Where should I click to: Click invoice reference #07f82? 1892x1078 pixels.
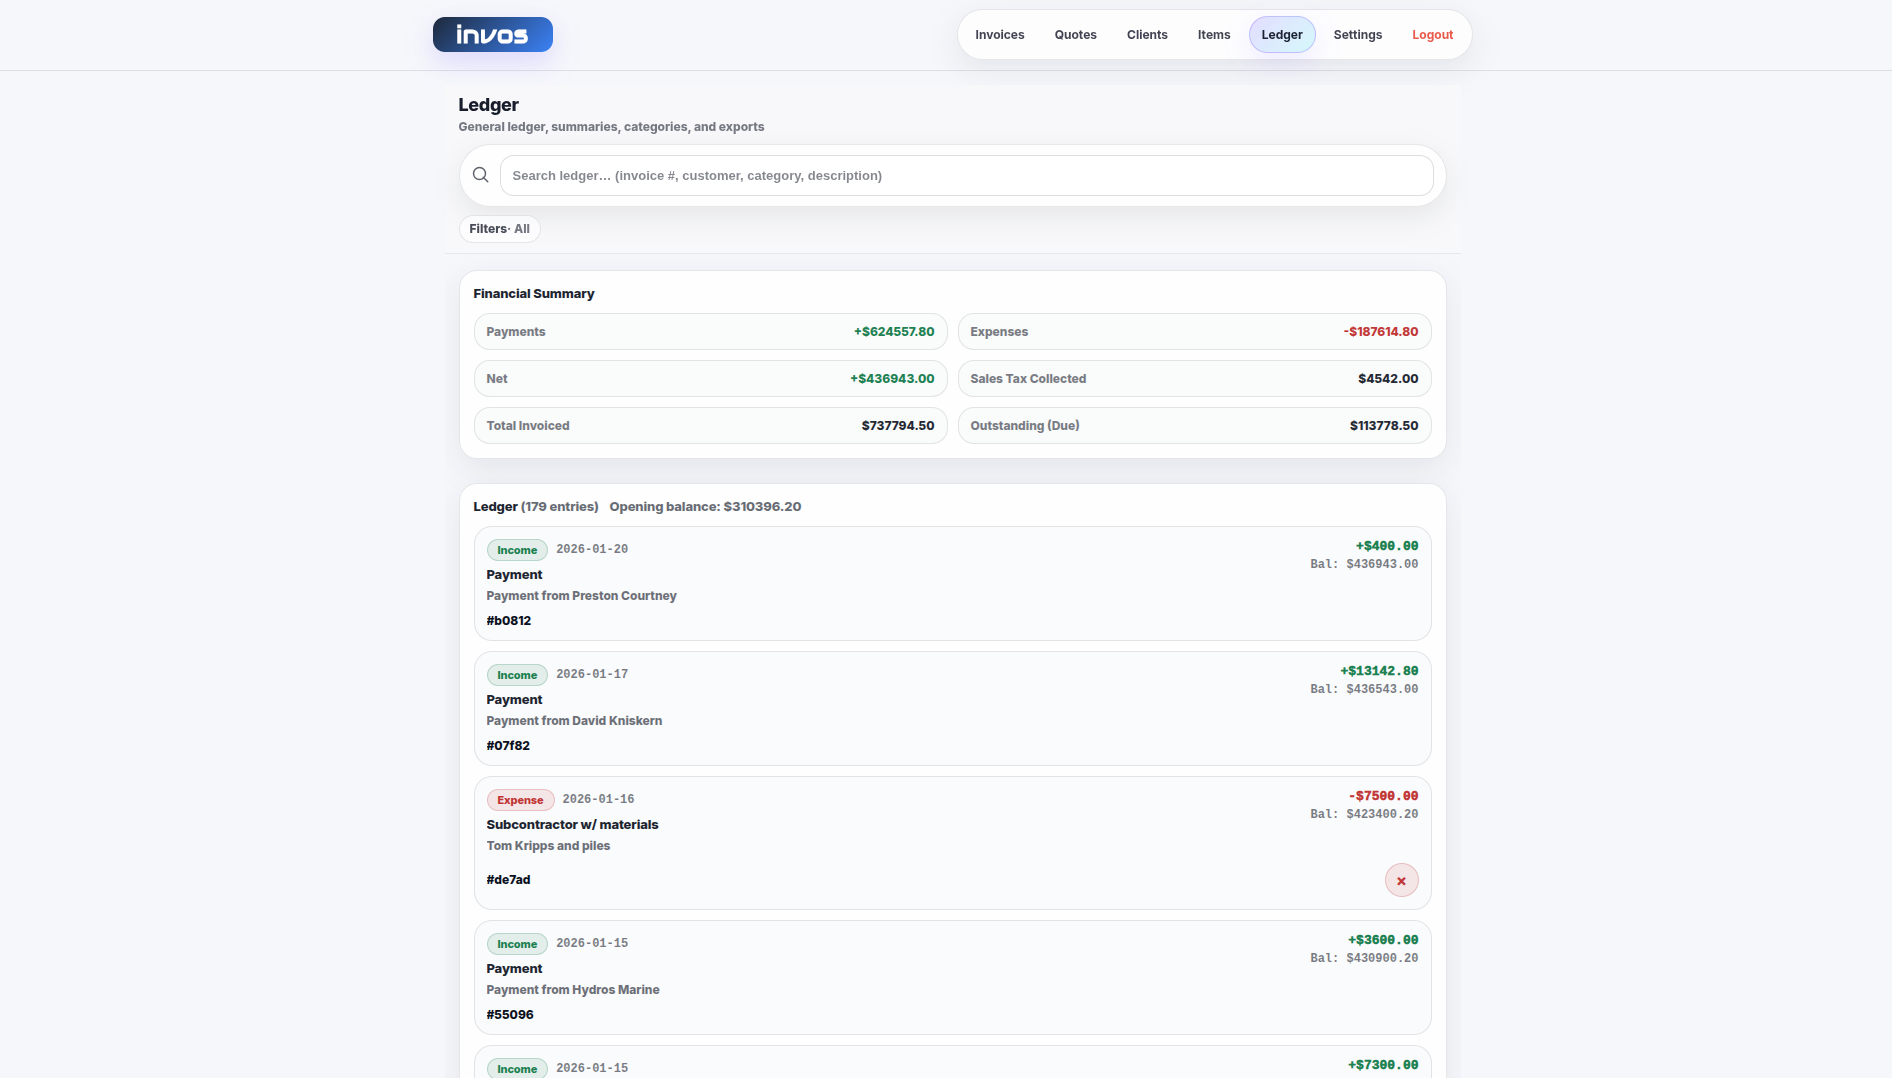508,746
